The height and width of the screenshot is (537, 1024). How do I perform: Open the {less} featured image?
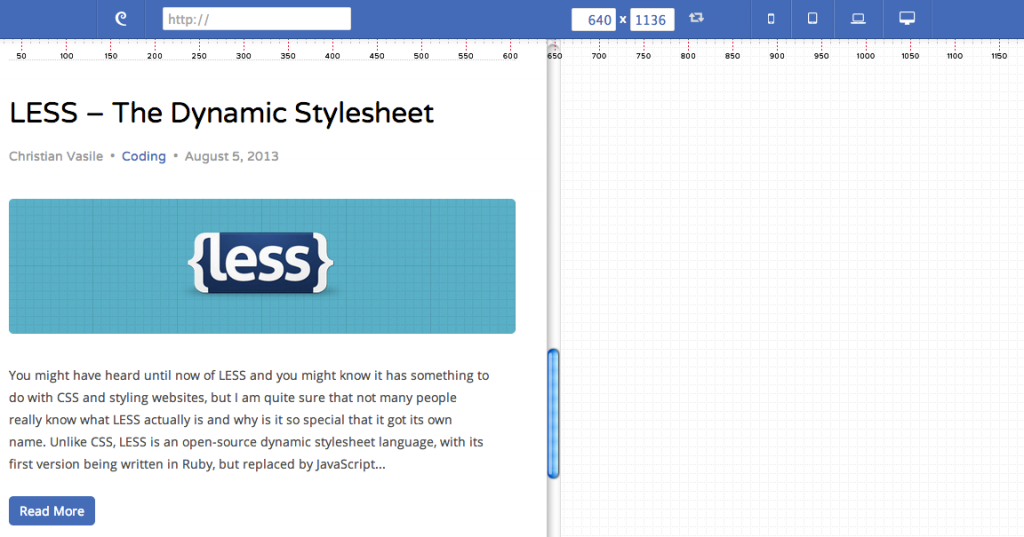262,267
